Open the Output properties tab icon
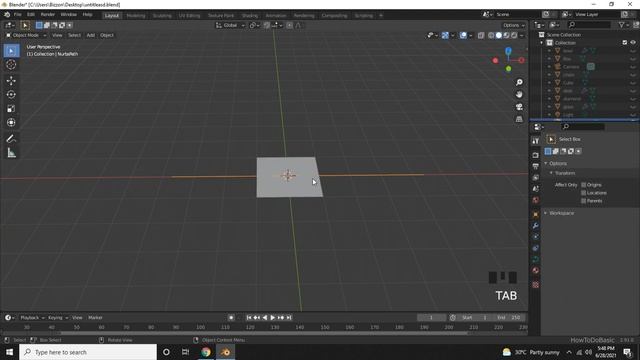 pos(536,166)
